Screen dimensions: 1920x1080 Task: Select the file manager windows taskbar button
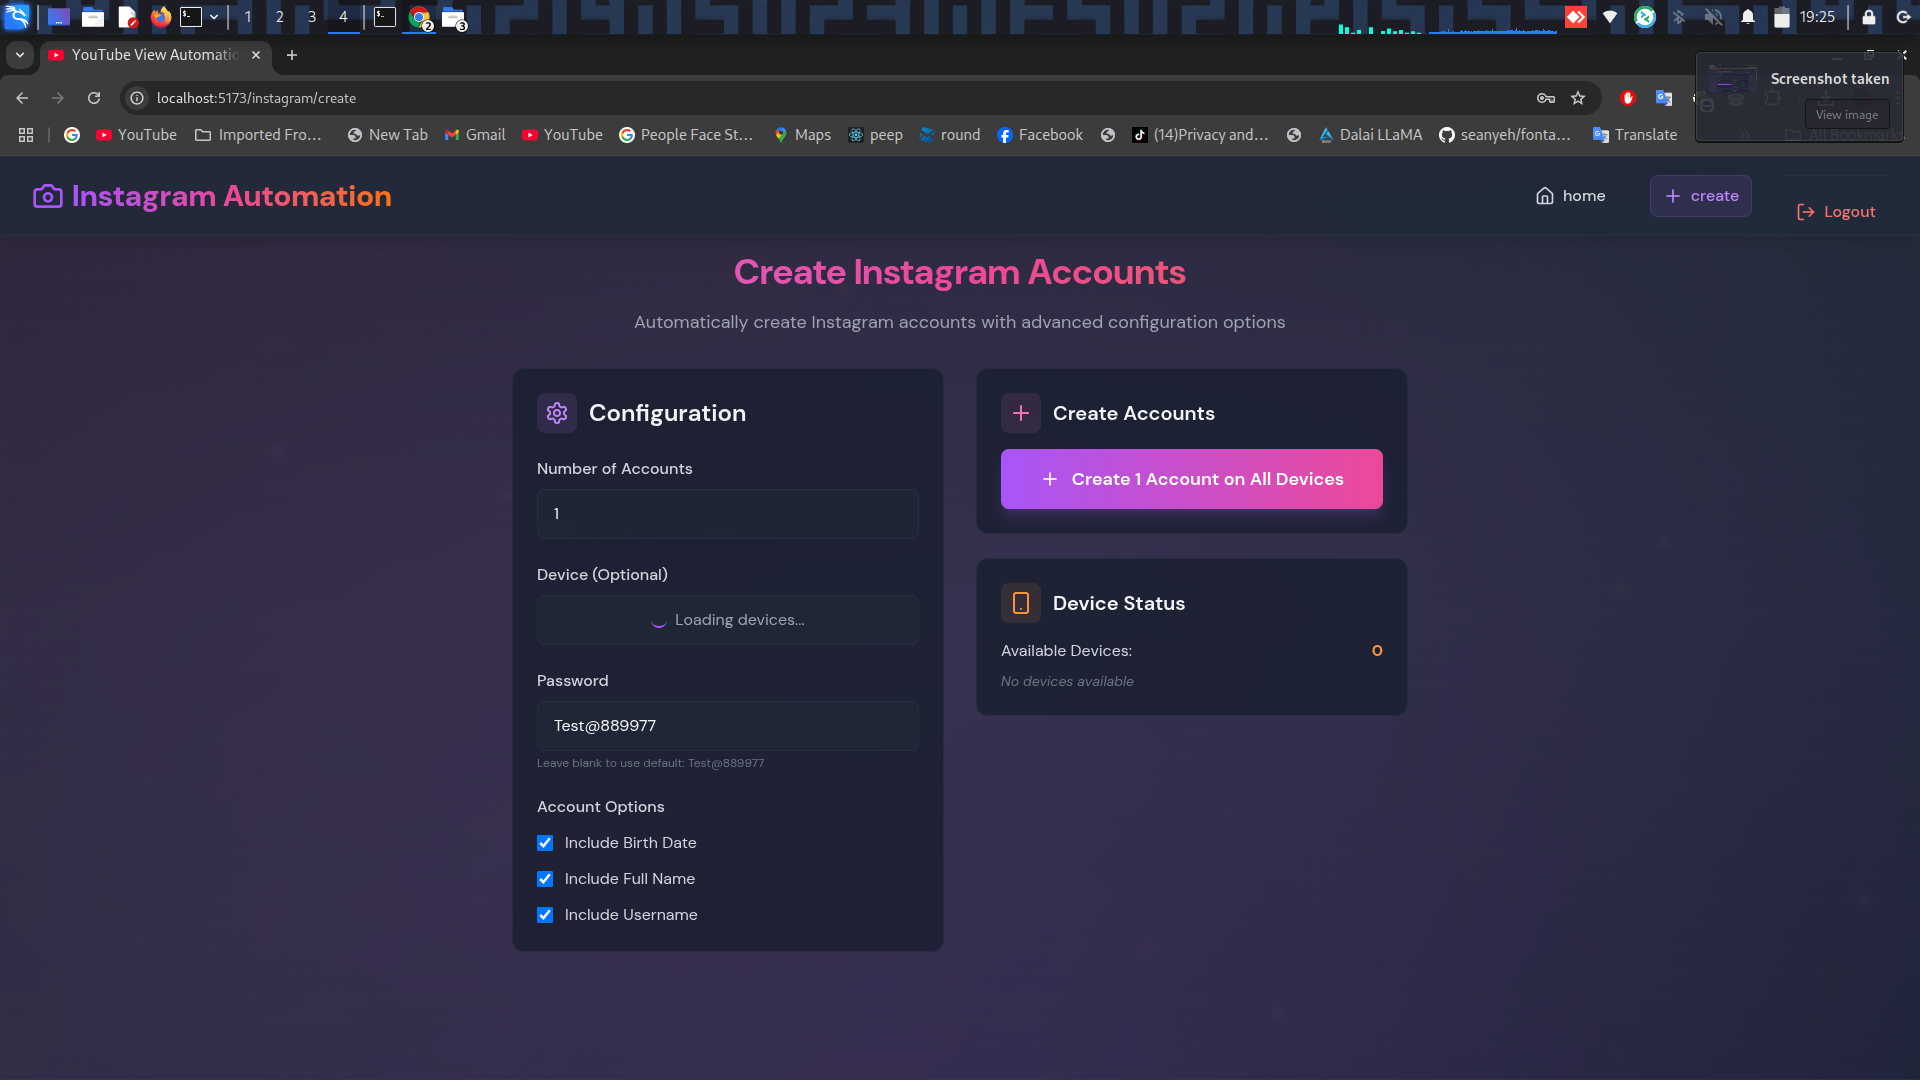pos(454,18)
